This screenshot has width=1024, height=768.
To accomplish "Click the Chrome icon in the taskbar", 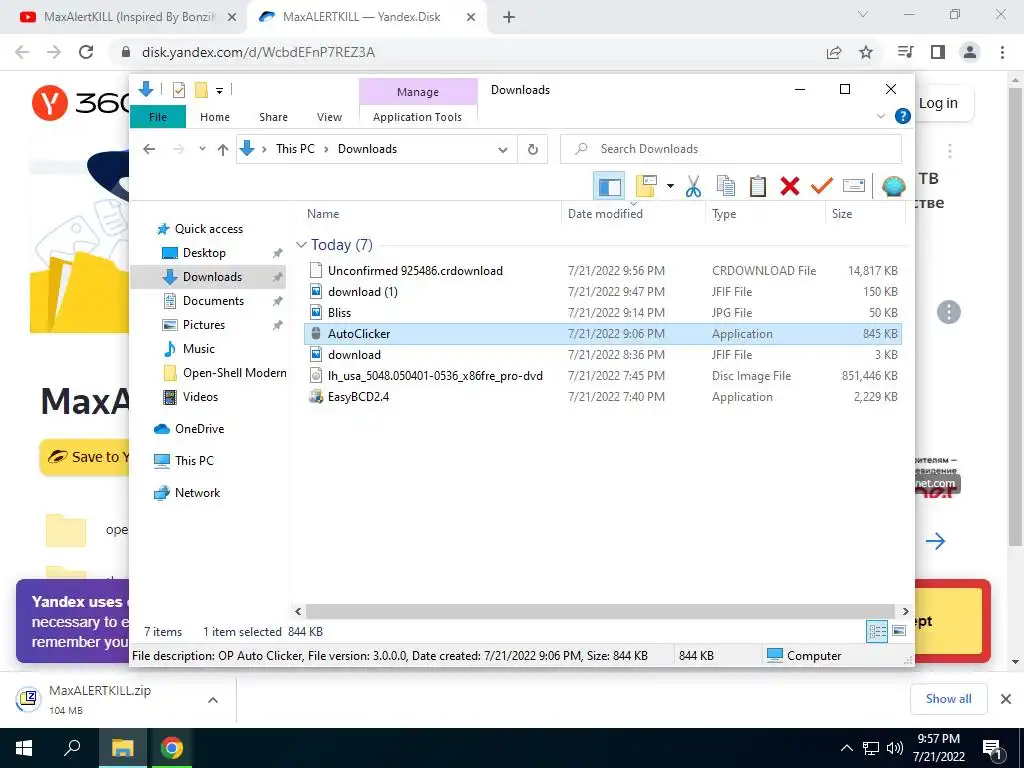I will pos(172,748).
